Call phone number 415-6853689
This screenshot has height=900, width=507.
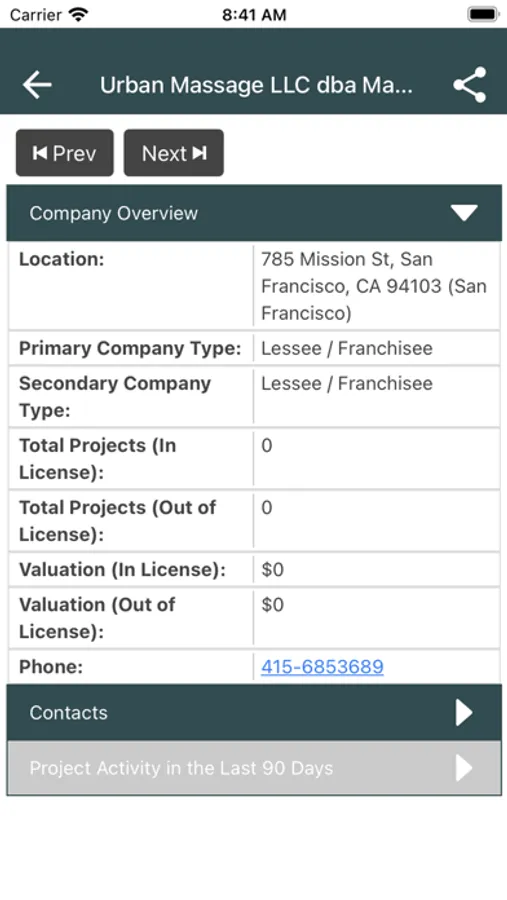(322, 666)
